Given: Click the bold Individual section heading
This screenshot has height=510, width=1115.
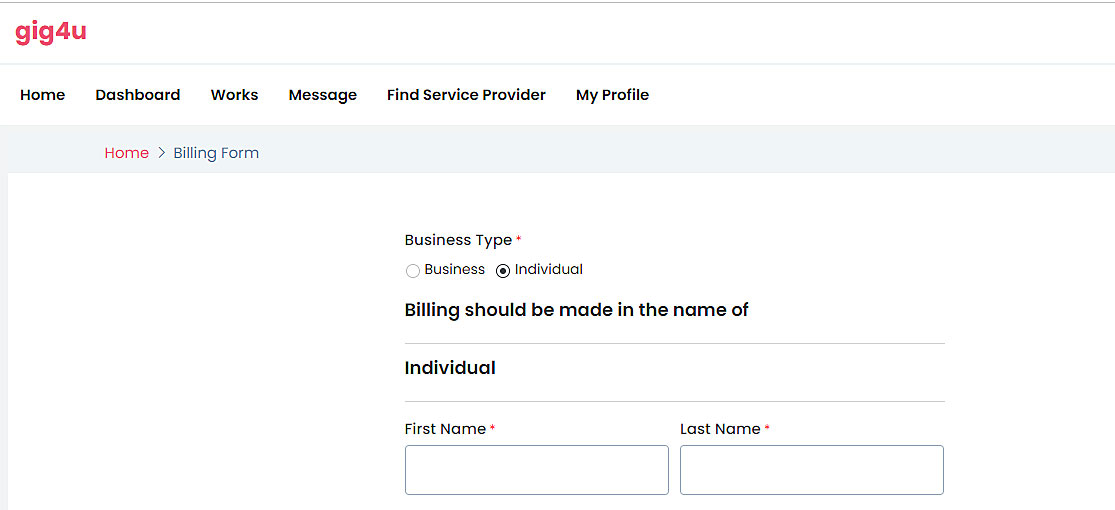Looking at the screenshot, I should (450, 368).
